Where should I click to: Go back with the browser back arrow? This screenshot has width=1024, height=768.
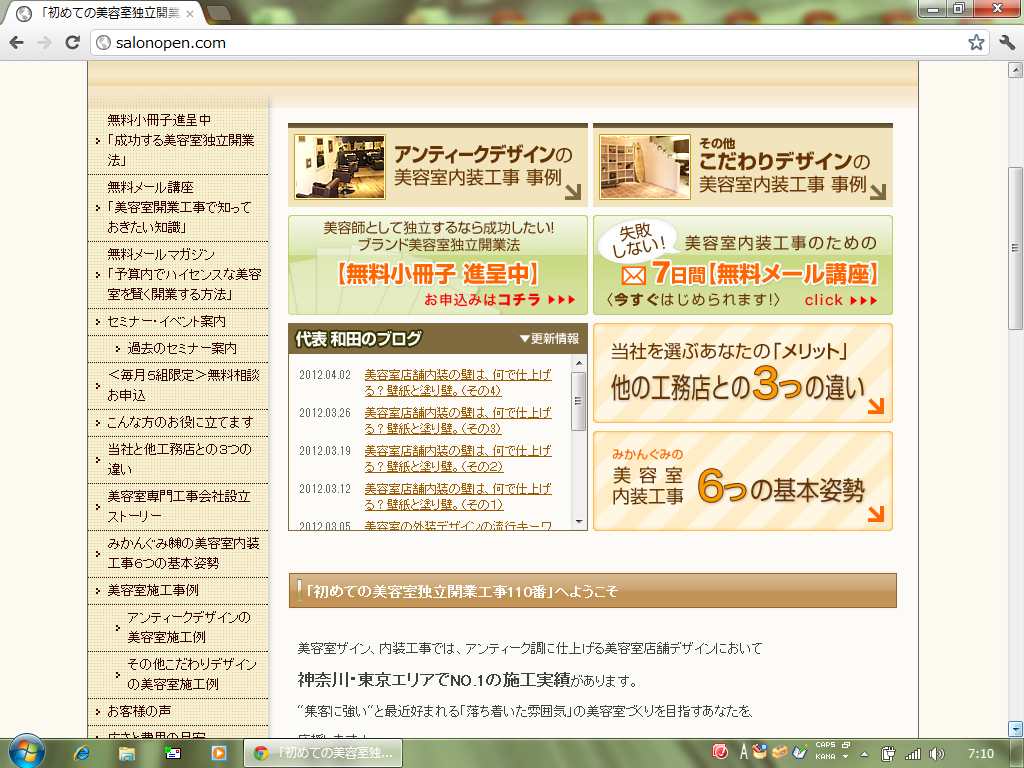click(16, 43)
